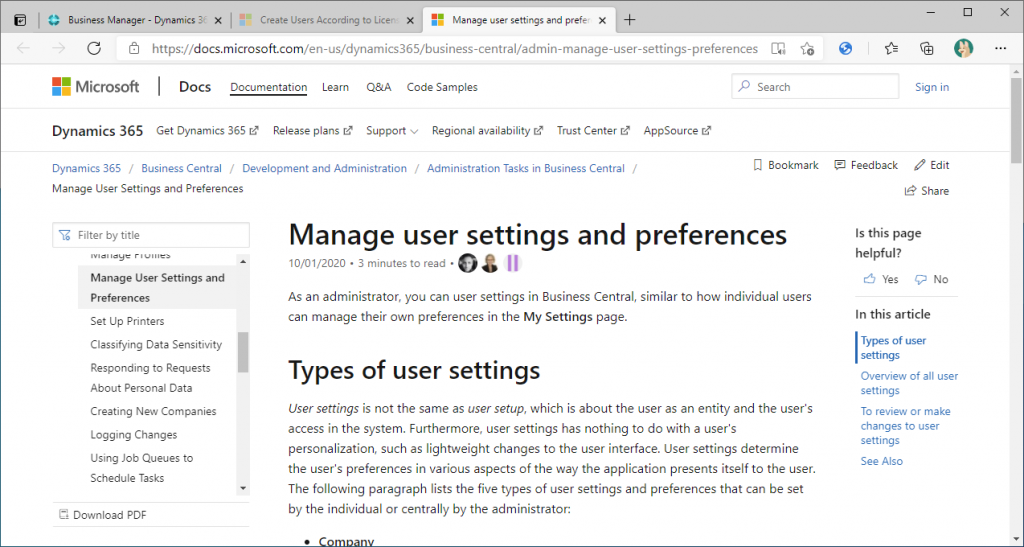Viewport: 1024px width, 547px height.
Task: Open the Learn menu item
Action: pyautogui.click(x=335, y=87)
